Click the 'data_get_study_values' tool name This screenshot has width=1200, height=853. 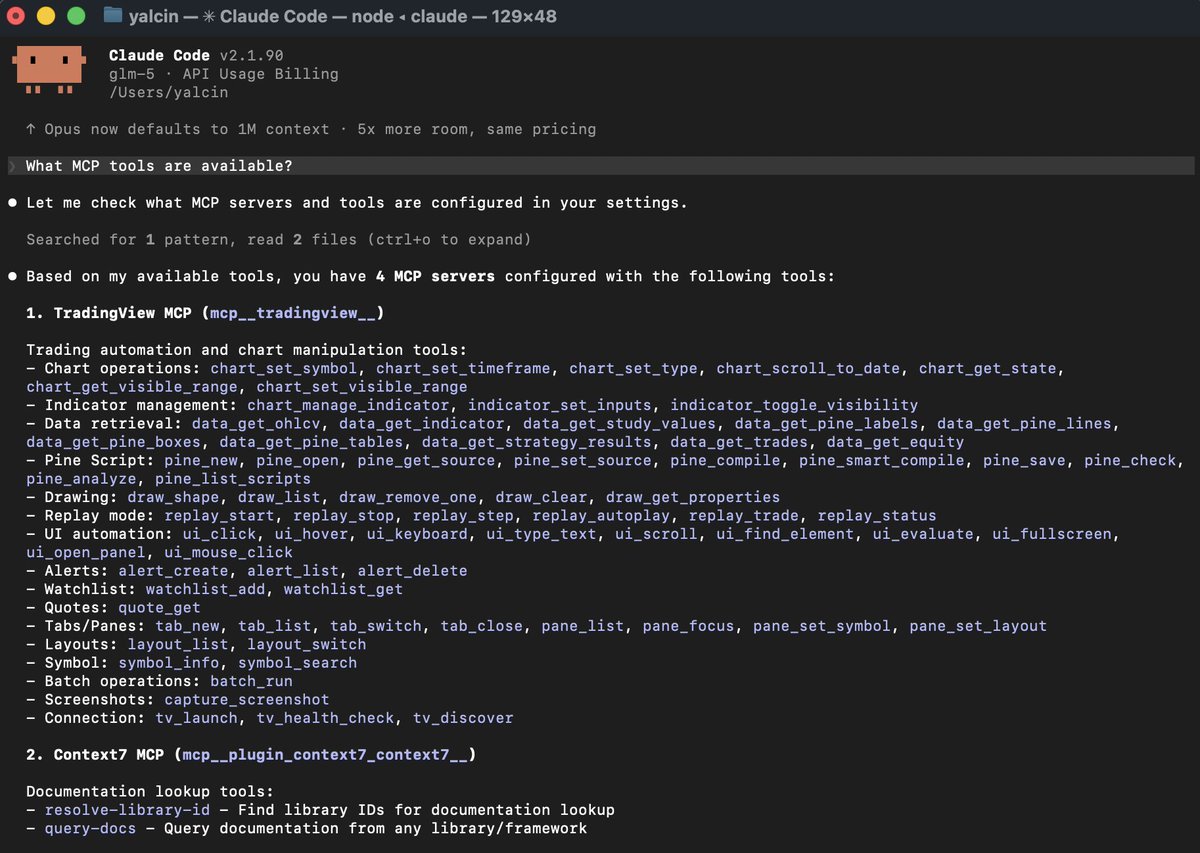click(x=620, y=424)
